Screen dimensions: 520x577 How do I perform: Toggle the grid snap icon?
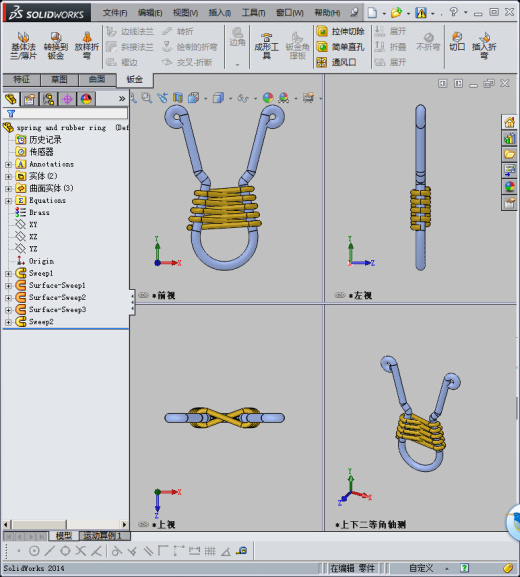(210, 551)
